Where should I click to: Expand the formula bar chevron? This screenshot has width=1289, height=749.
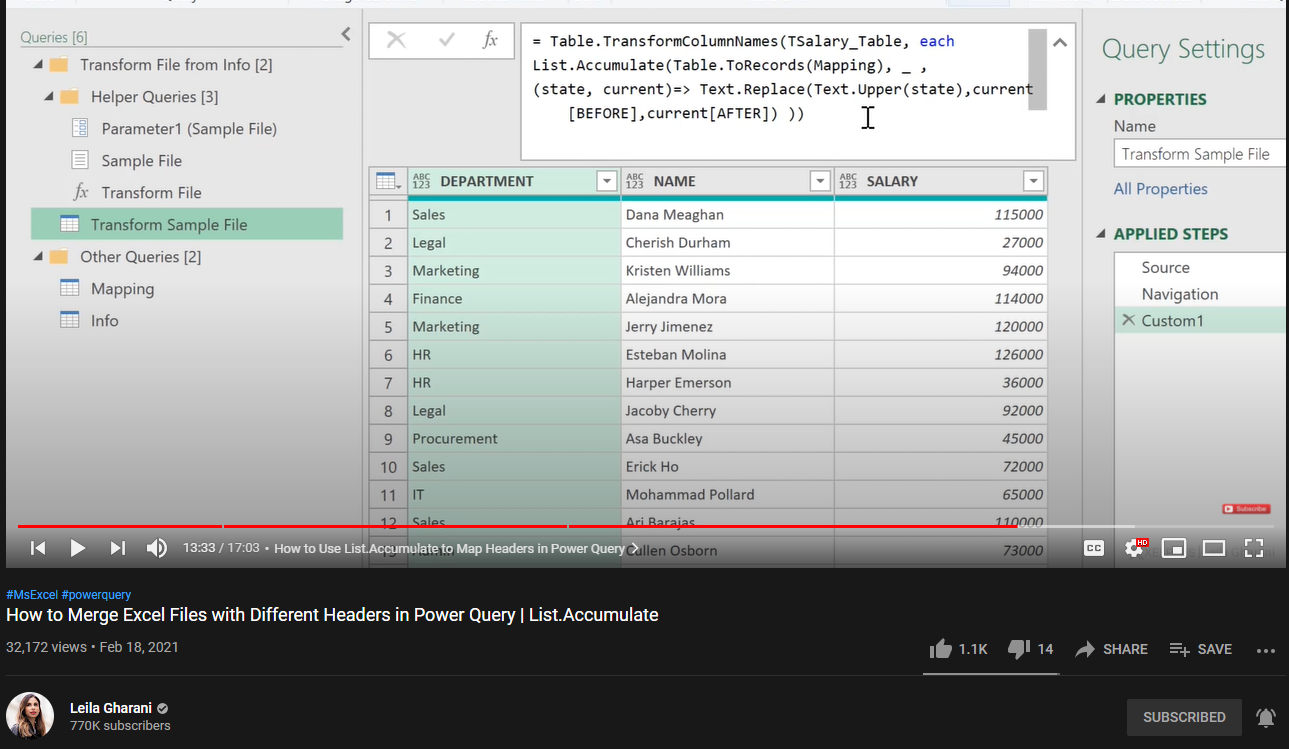click(1060, 43)
